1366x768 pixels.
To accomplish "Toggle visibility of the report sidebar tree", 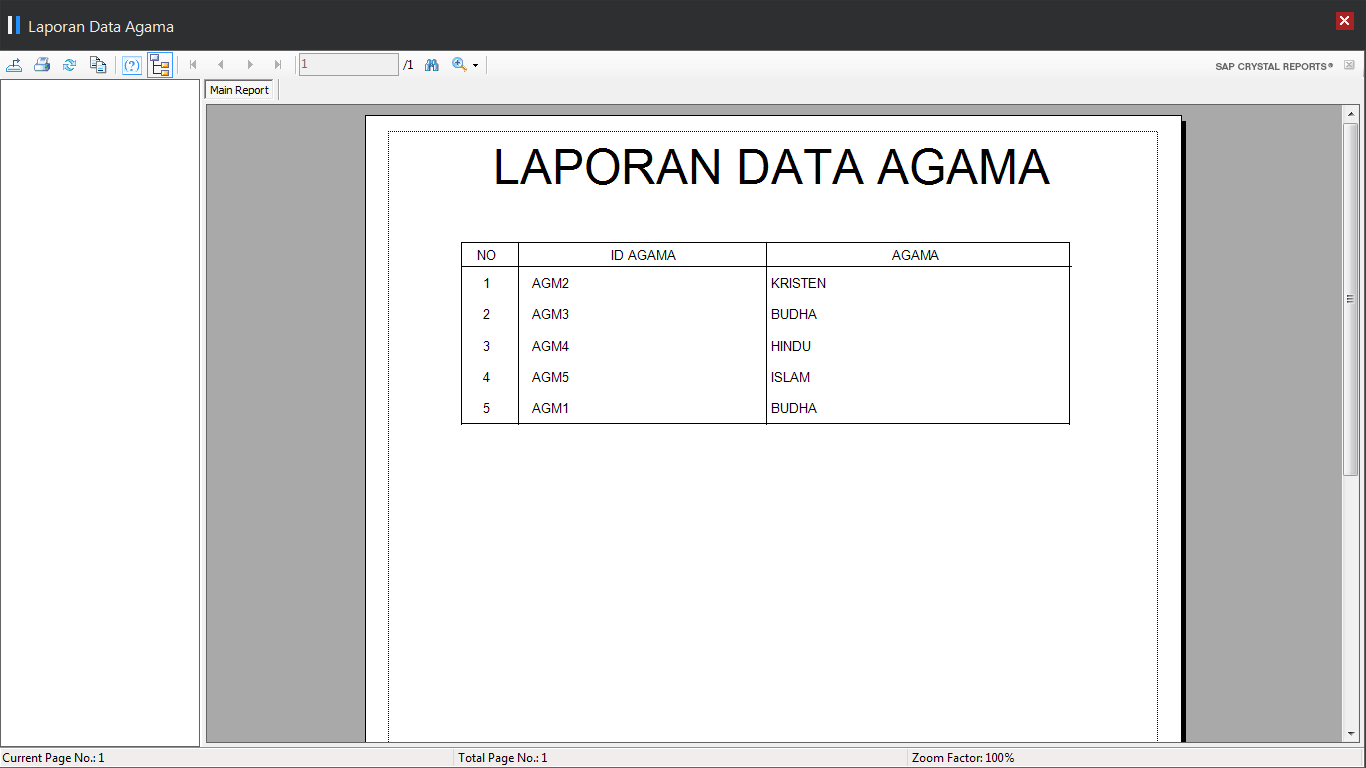I will (160, 64).
